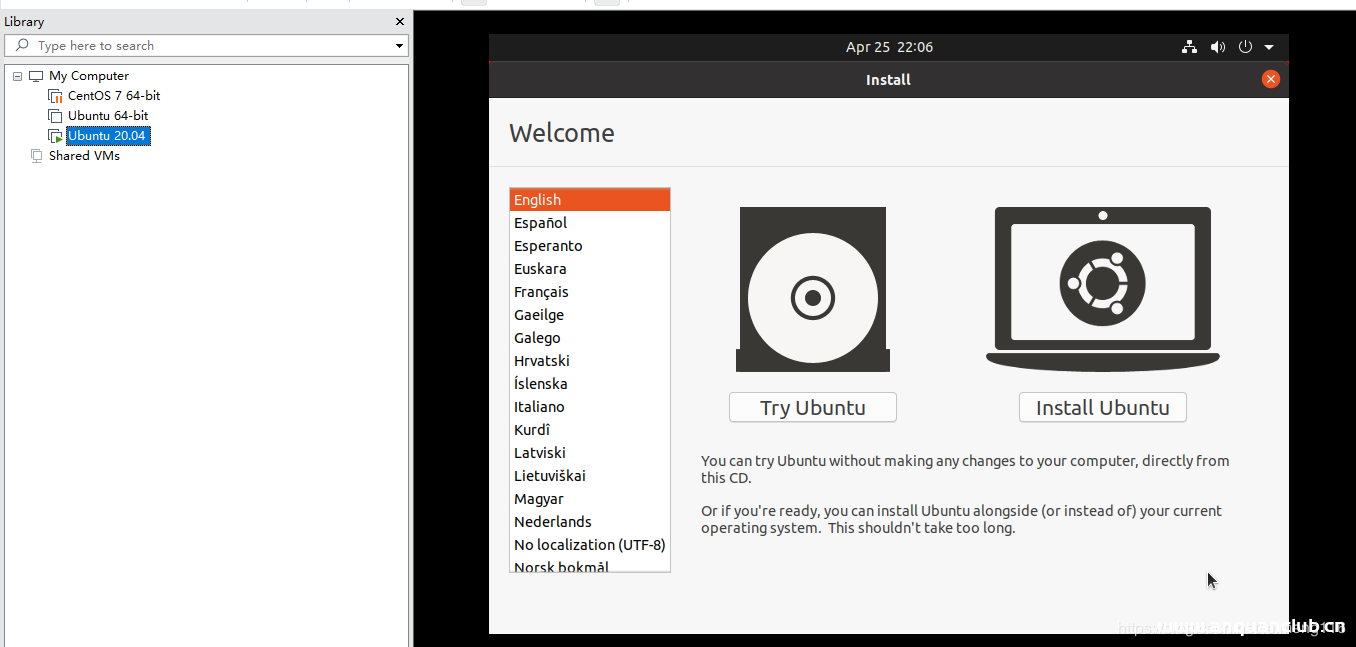Open the Apr 25 22:06 clock menu
This screenshot has width=1356, height=647.
tap(889, 47)
